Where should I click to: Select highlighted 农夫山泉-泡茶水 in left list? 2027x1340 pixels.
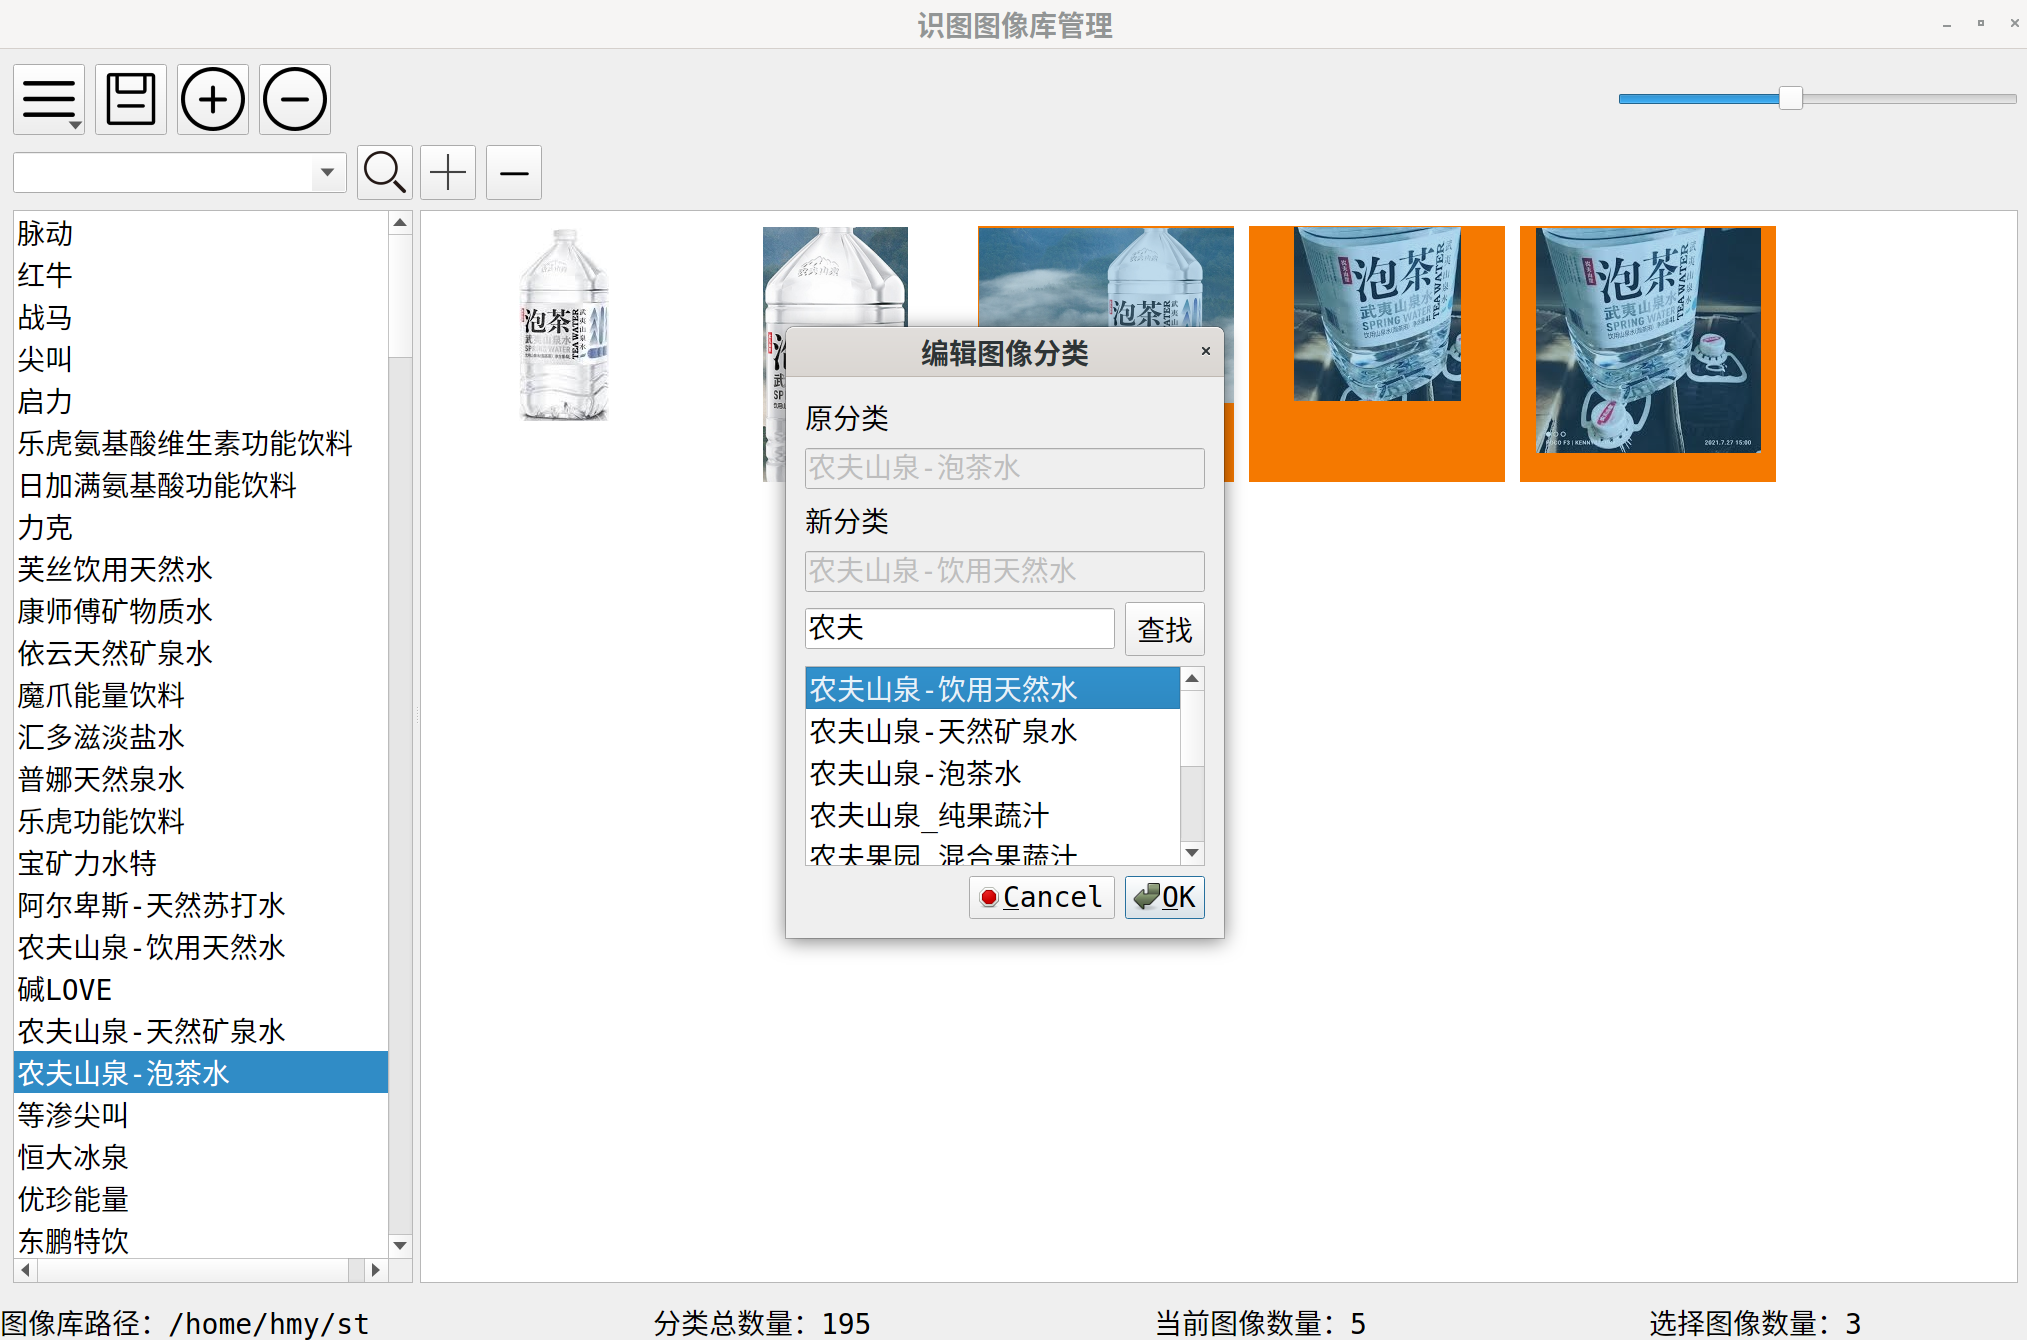click(200, 1073)
